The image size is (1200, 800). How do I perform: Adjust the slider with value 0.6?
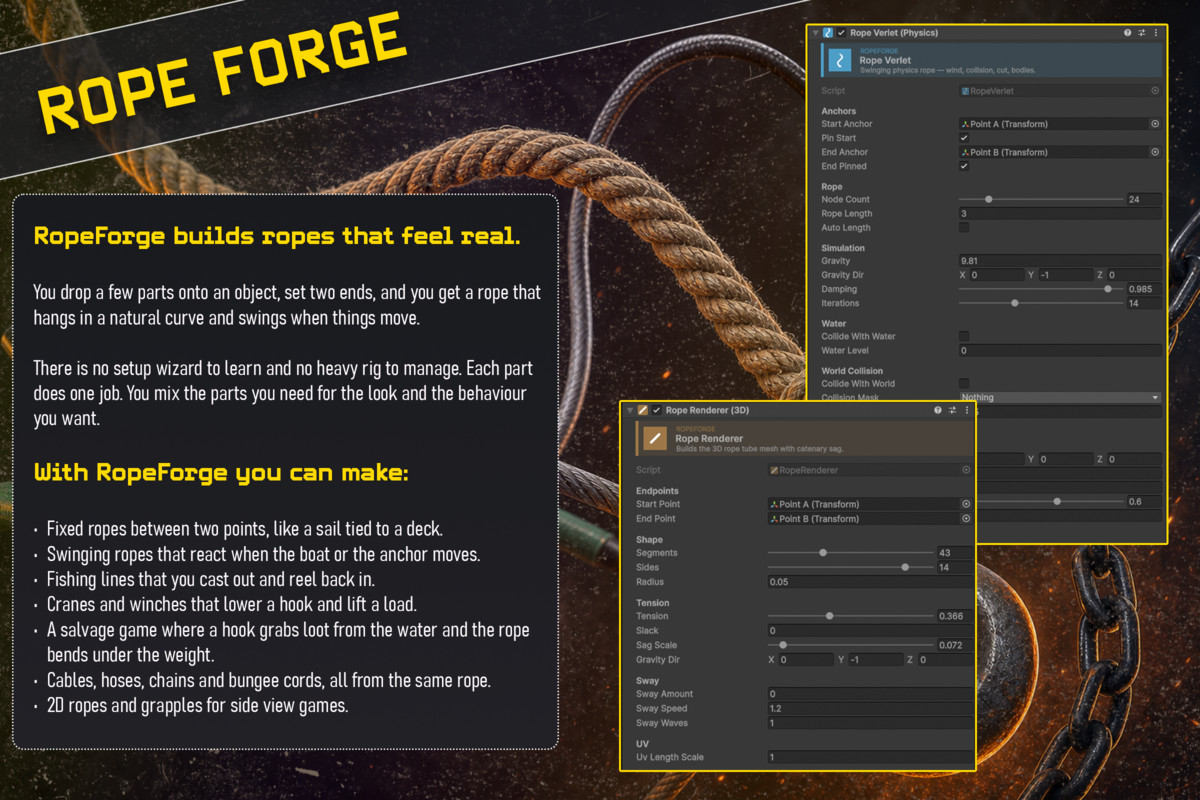1049,502
